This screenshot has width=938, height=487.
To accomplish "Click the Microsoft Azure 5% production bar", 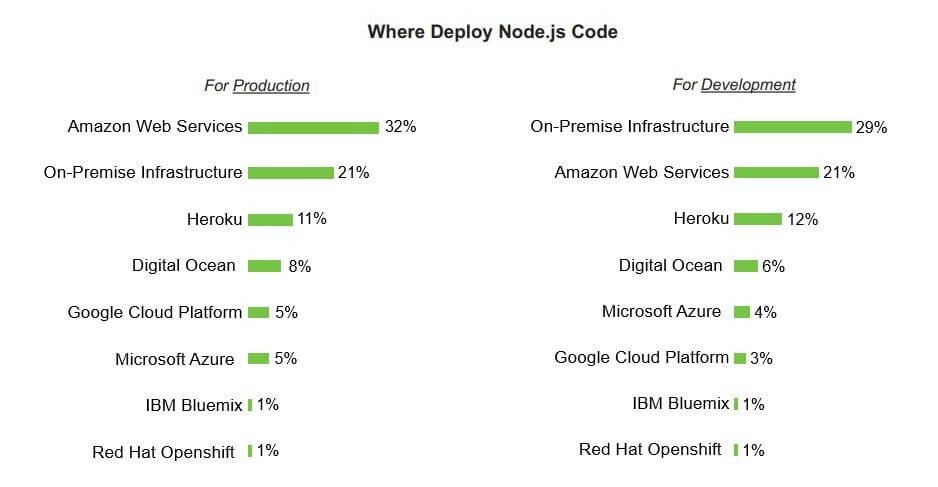I will [258, 358].
